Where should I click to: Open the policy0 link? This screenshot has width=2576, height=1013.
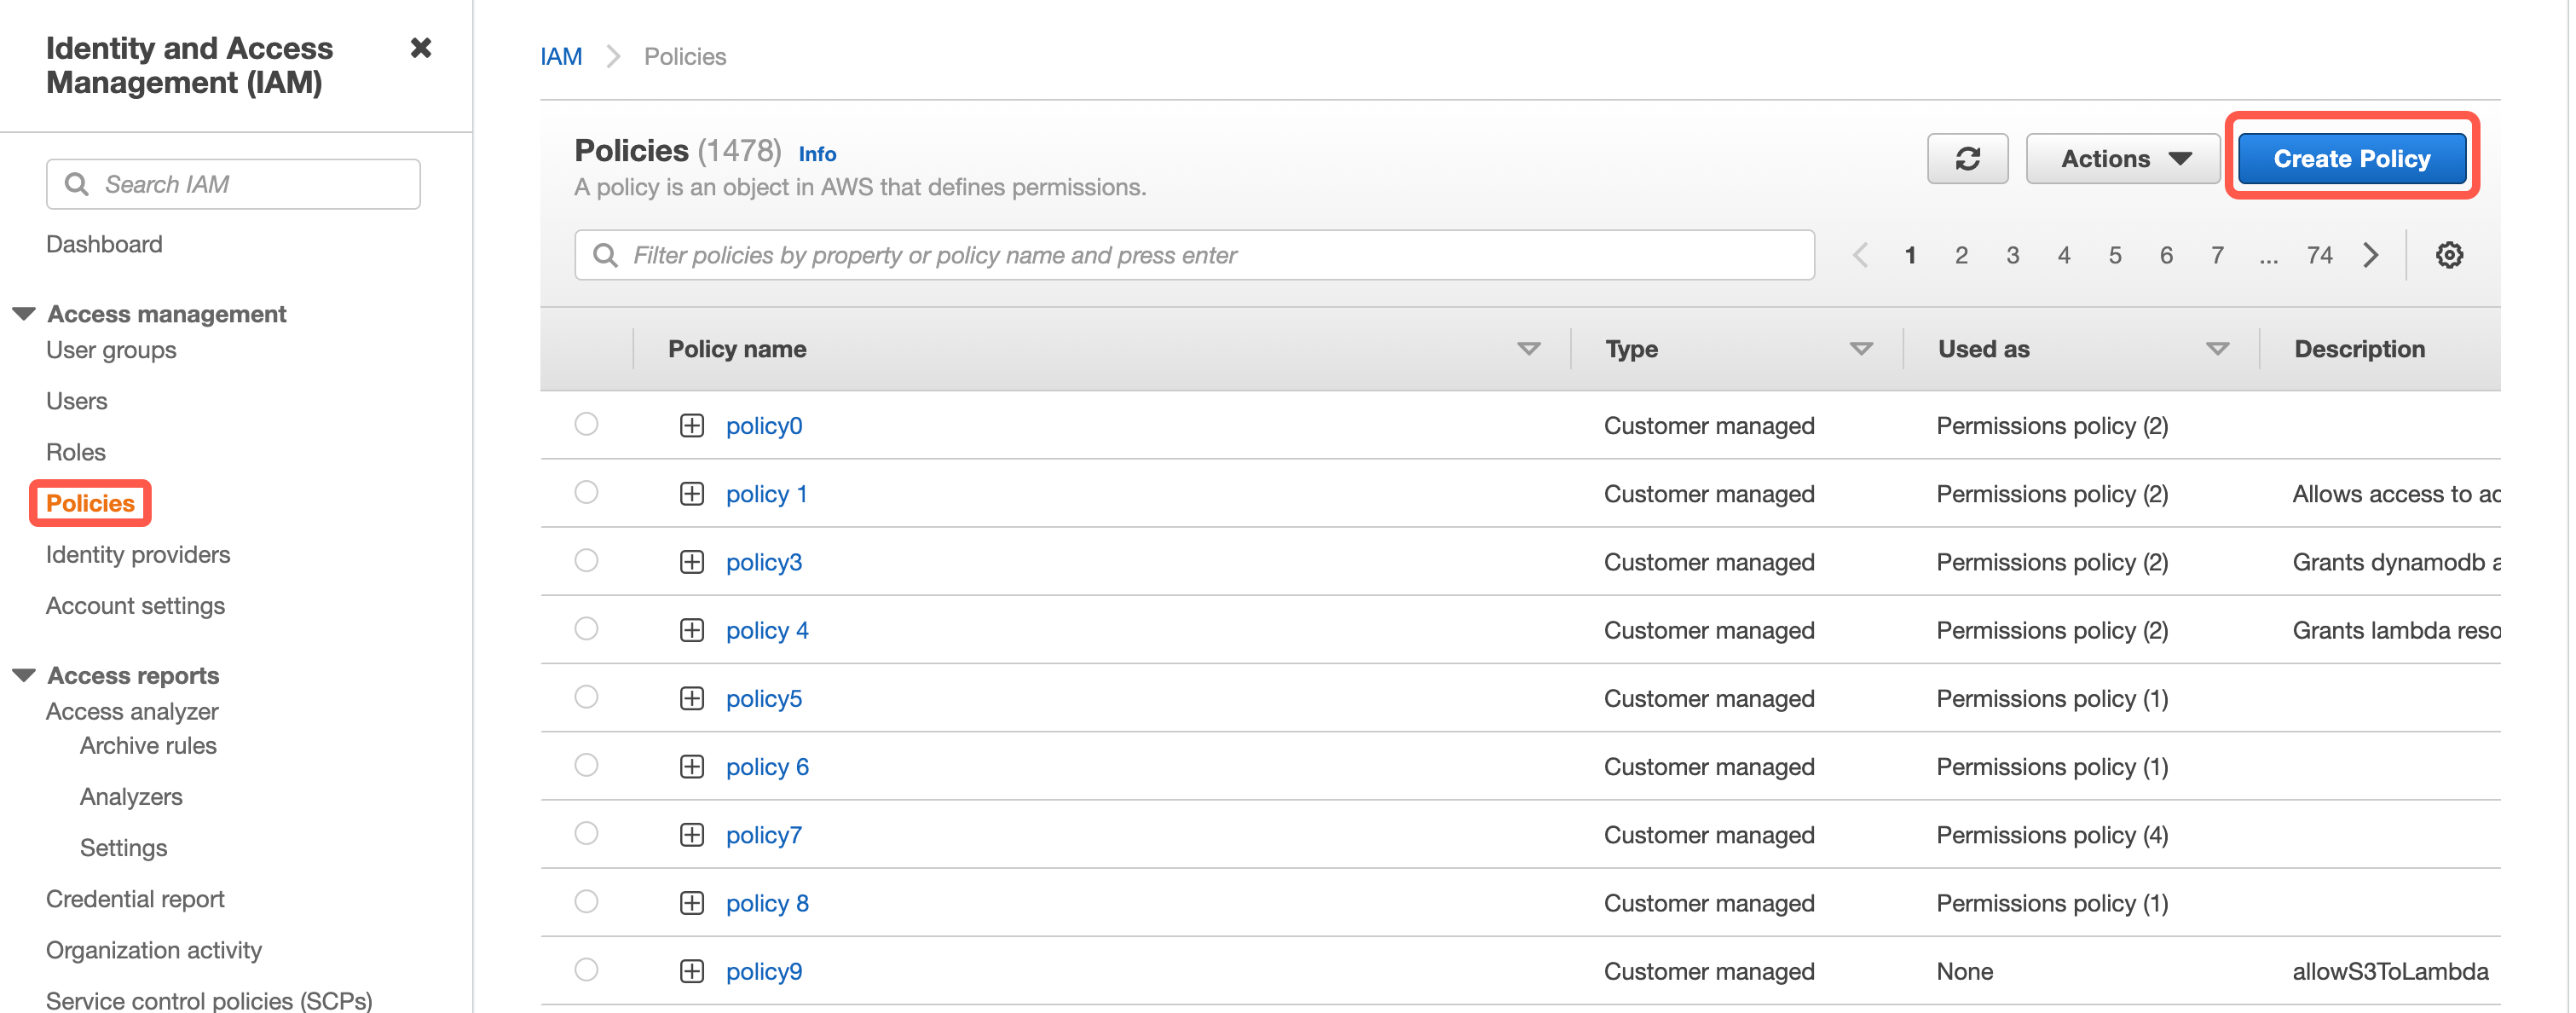click(x=764, y=426)
